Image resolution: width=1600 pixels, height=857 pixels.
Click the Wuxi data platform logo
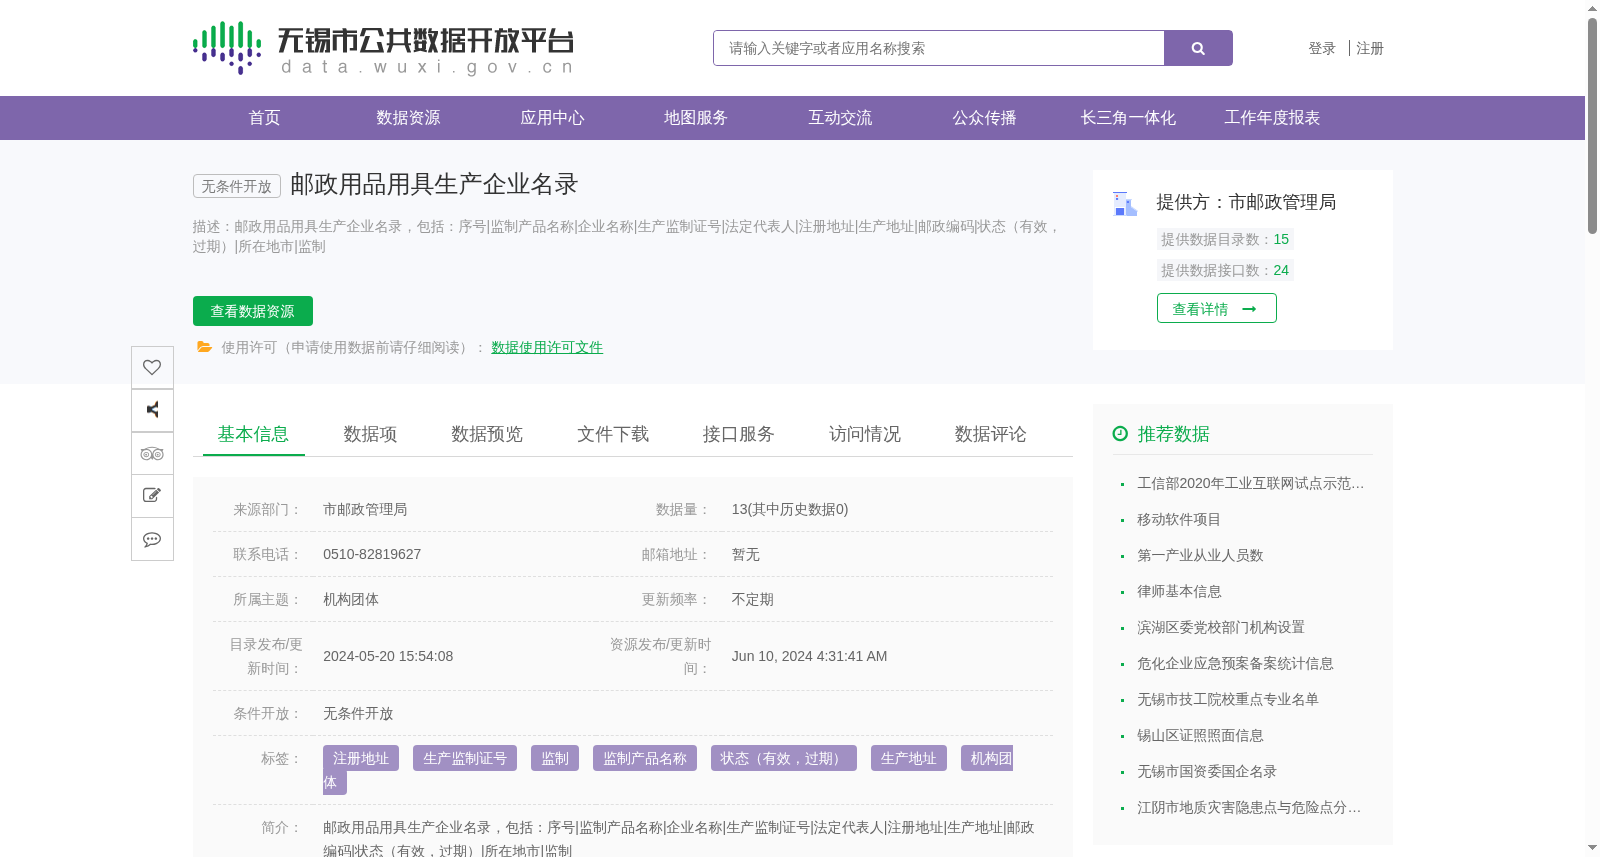pyautogui.click(x=383, y=48)
